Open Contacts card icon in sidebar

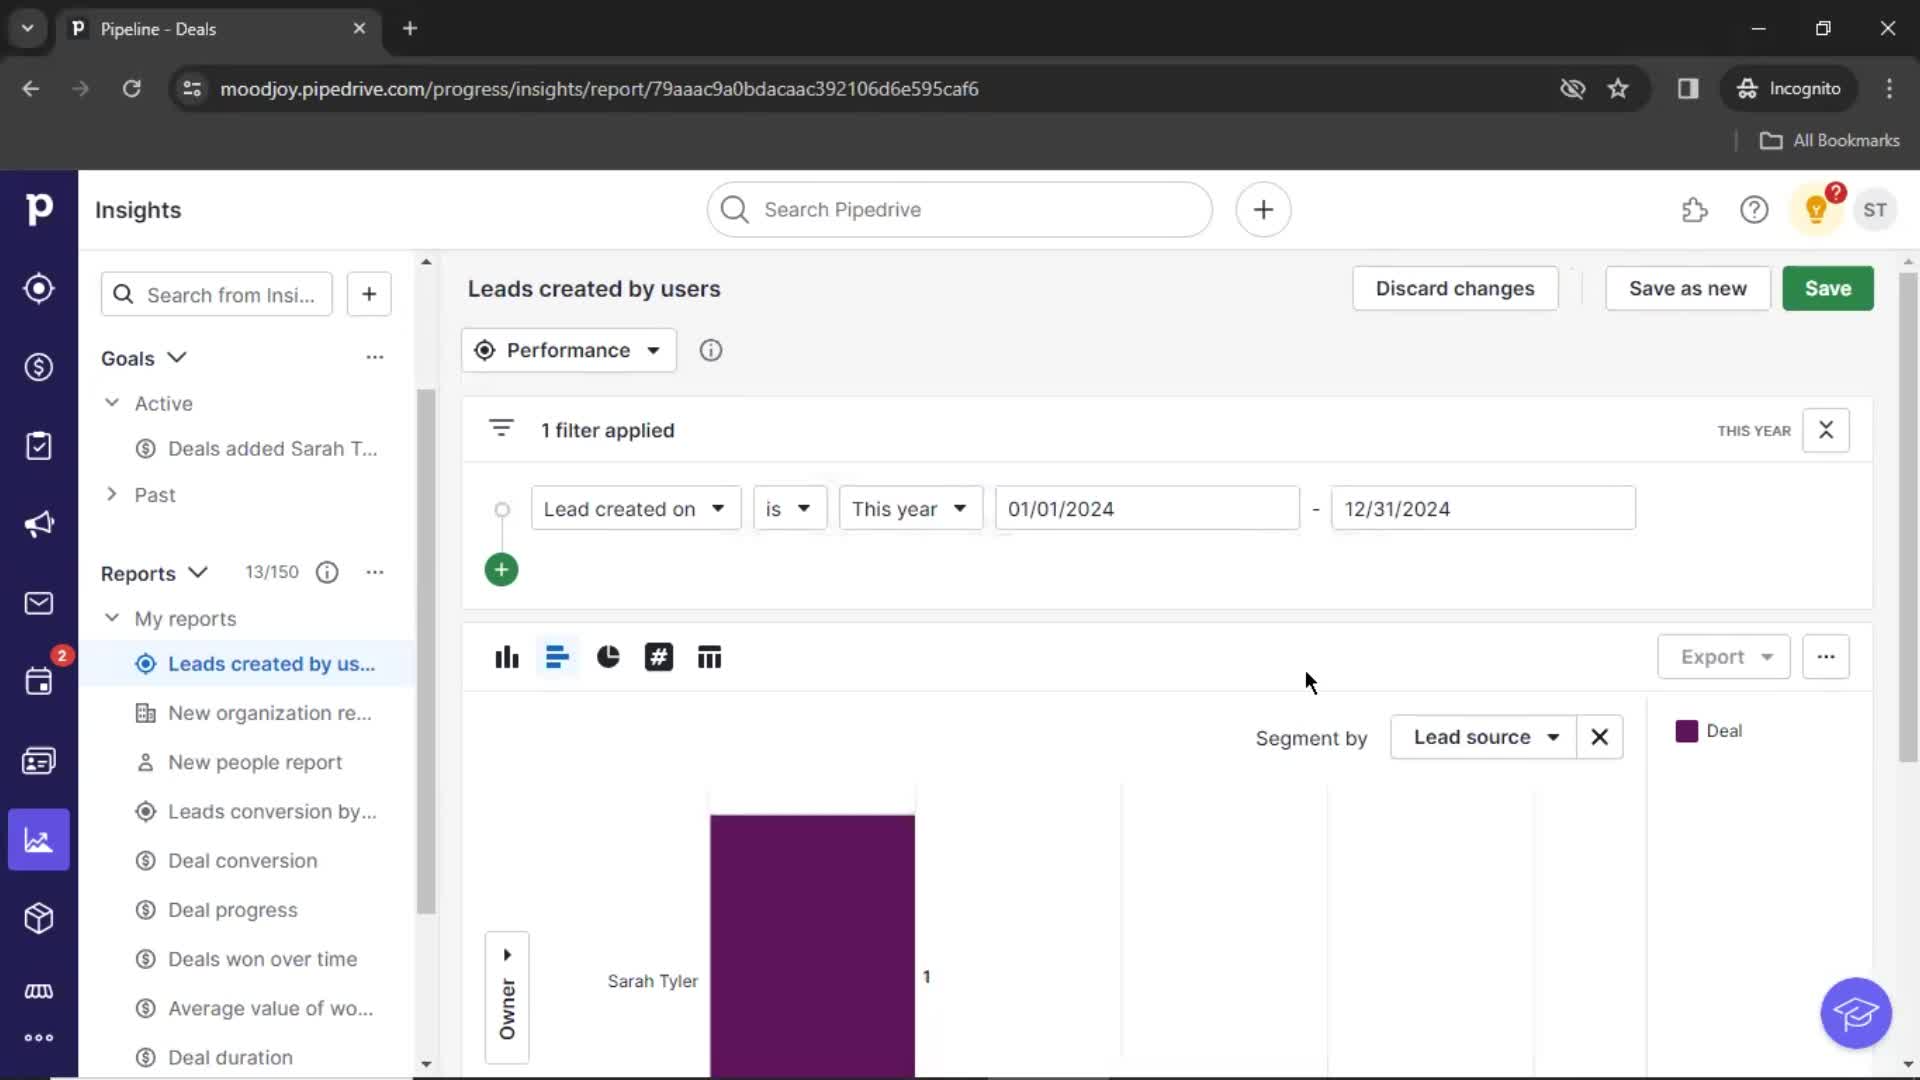tap(39, 761)
